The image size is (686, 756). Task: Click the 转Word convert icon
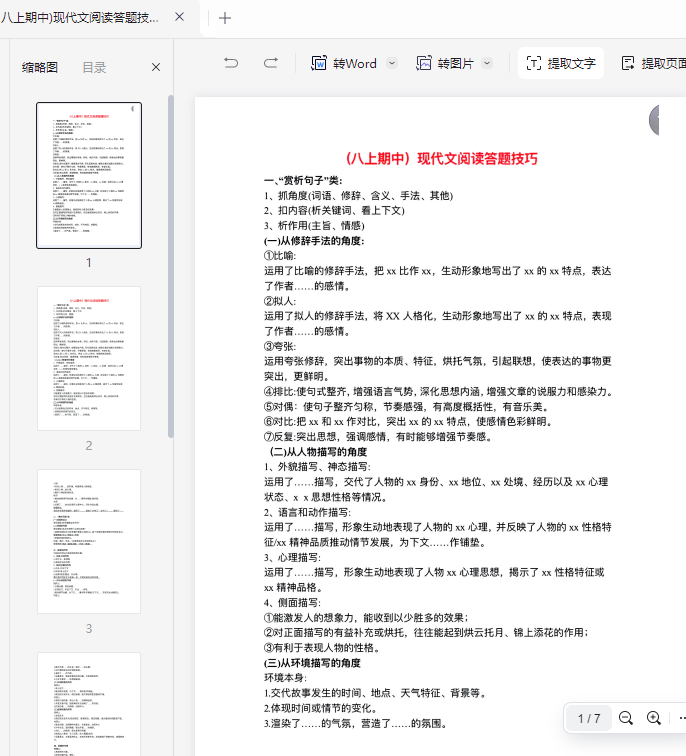320,63
